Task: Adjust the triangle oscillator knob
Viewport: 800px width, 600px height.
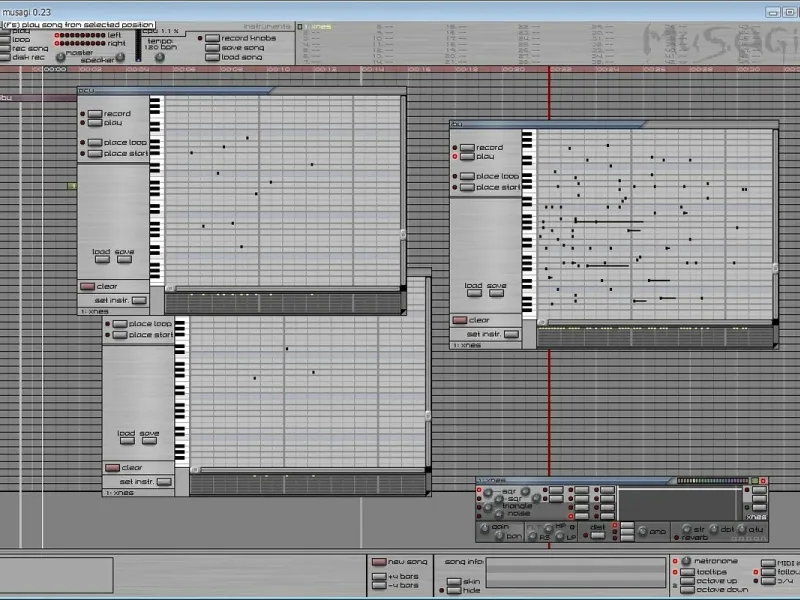Action: click(x=488, y=507)
